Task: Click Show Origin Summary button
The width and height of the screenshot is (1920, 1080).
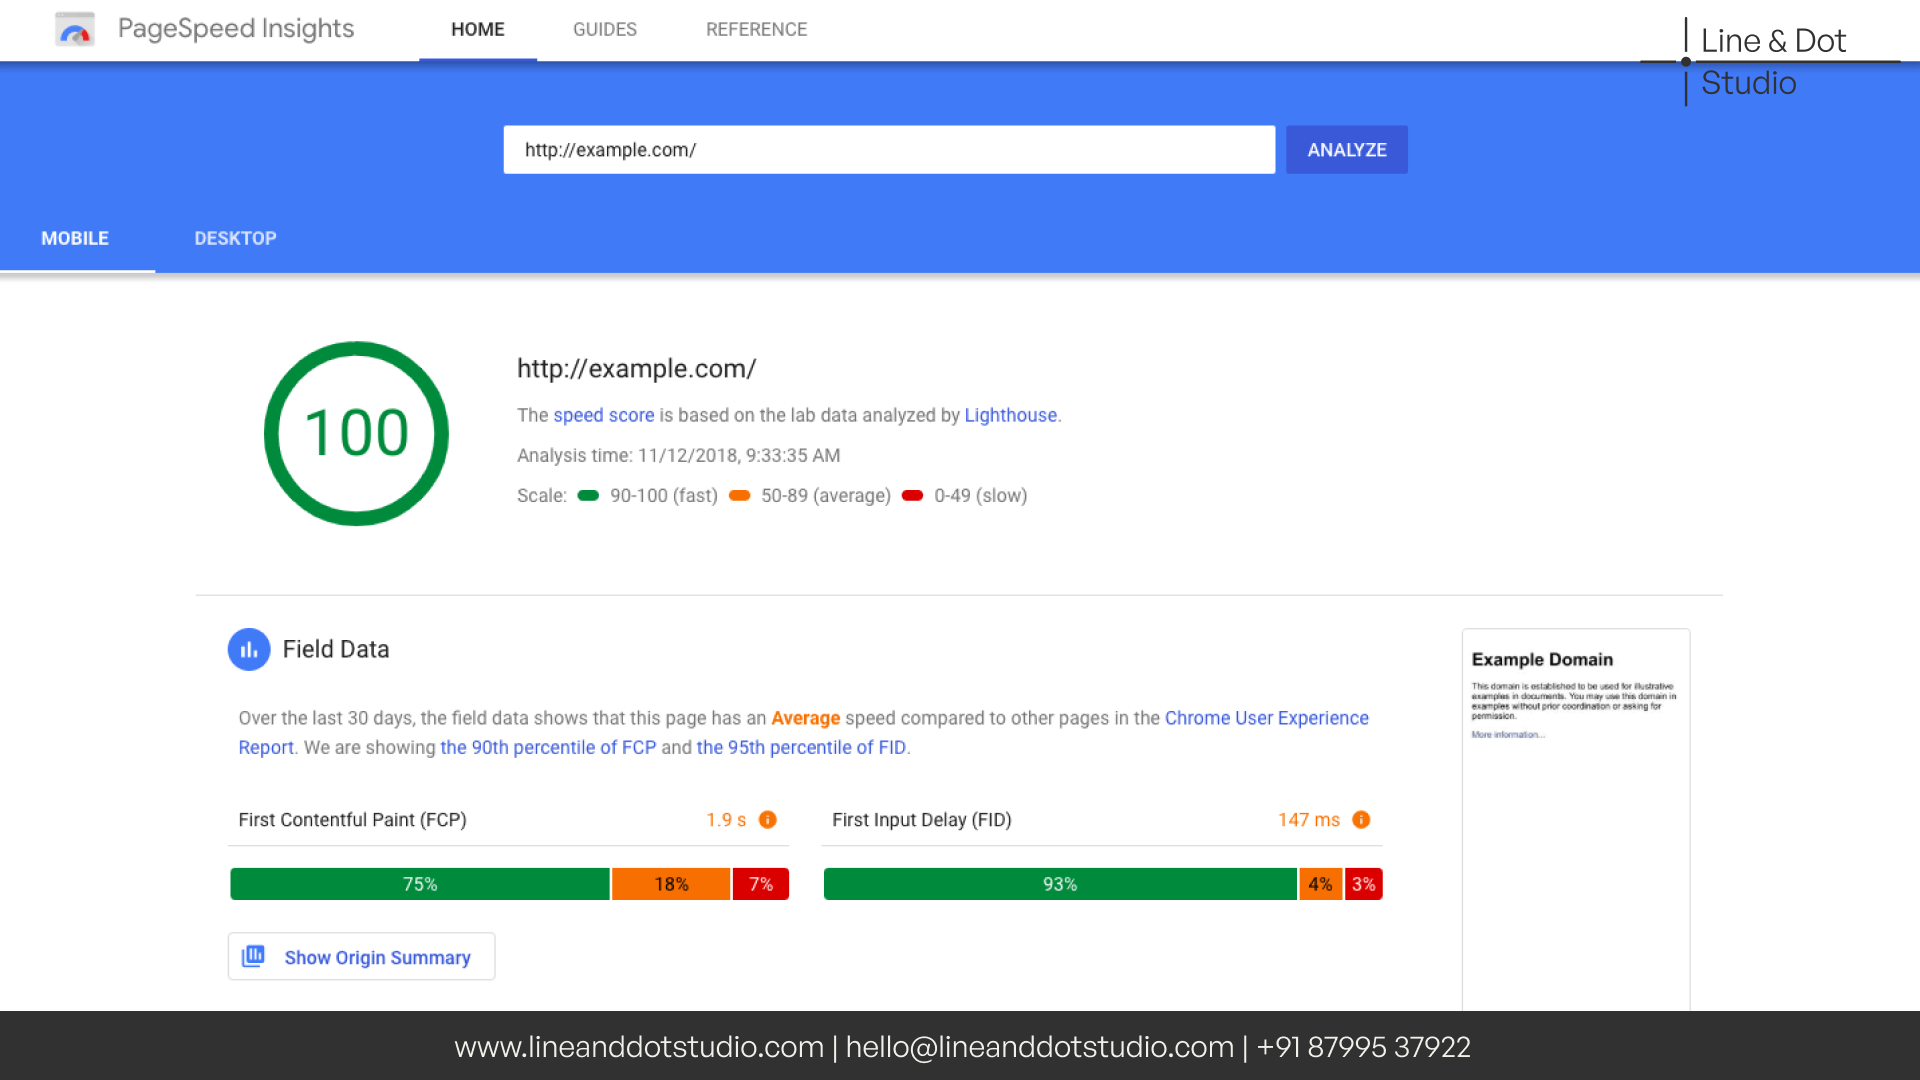Action: [376, 958]
